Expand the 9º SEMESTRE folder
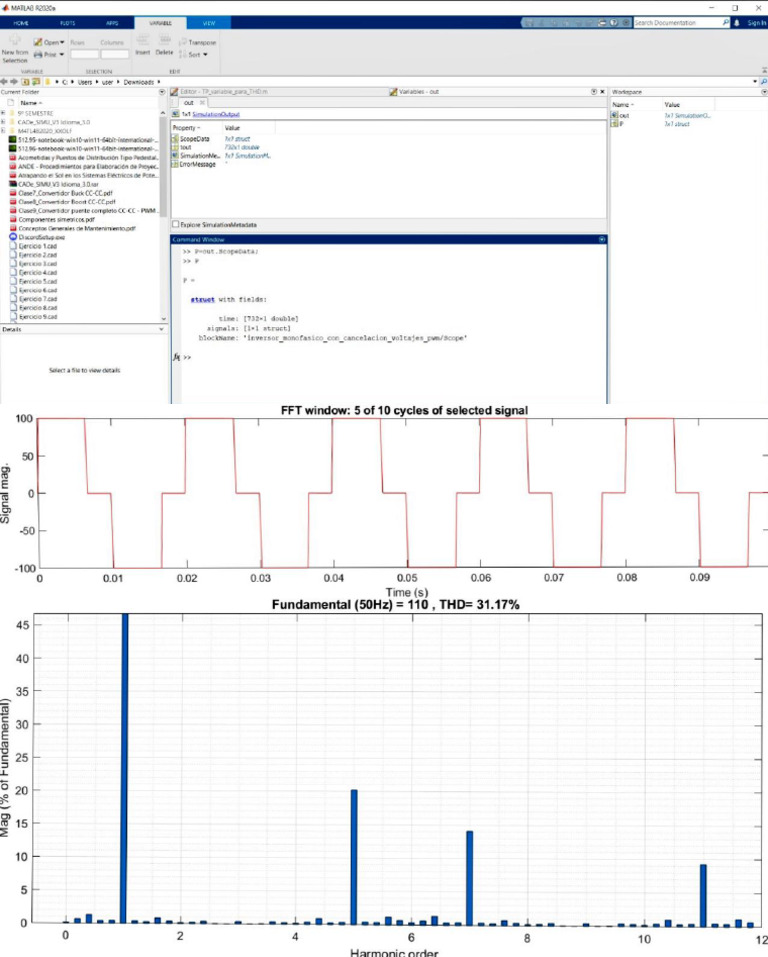This screenshot has width=768, height=957. pos(4,113)
